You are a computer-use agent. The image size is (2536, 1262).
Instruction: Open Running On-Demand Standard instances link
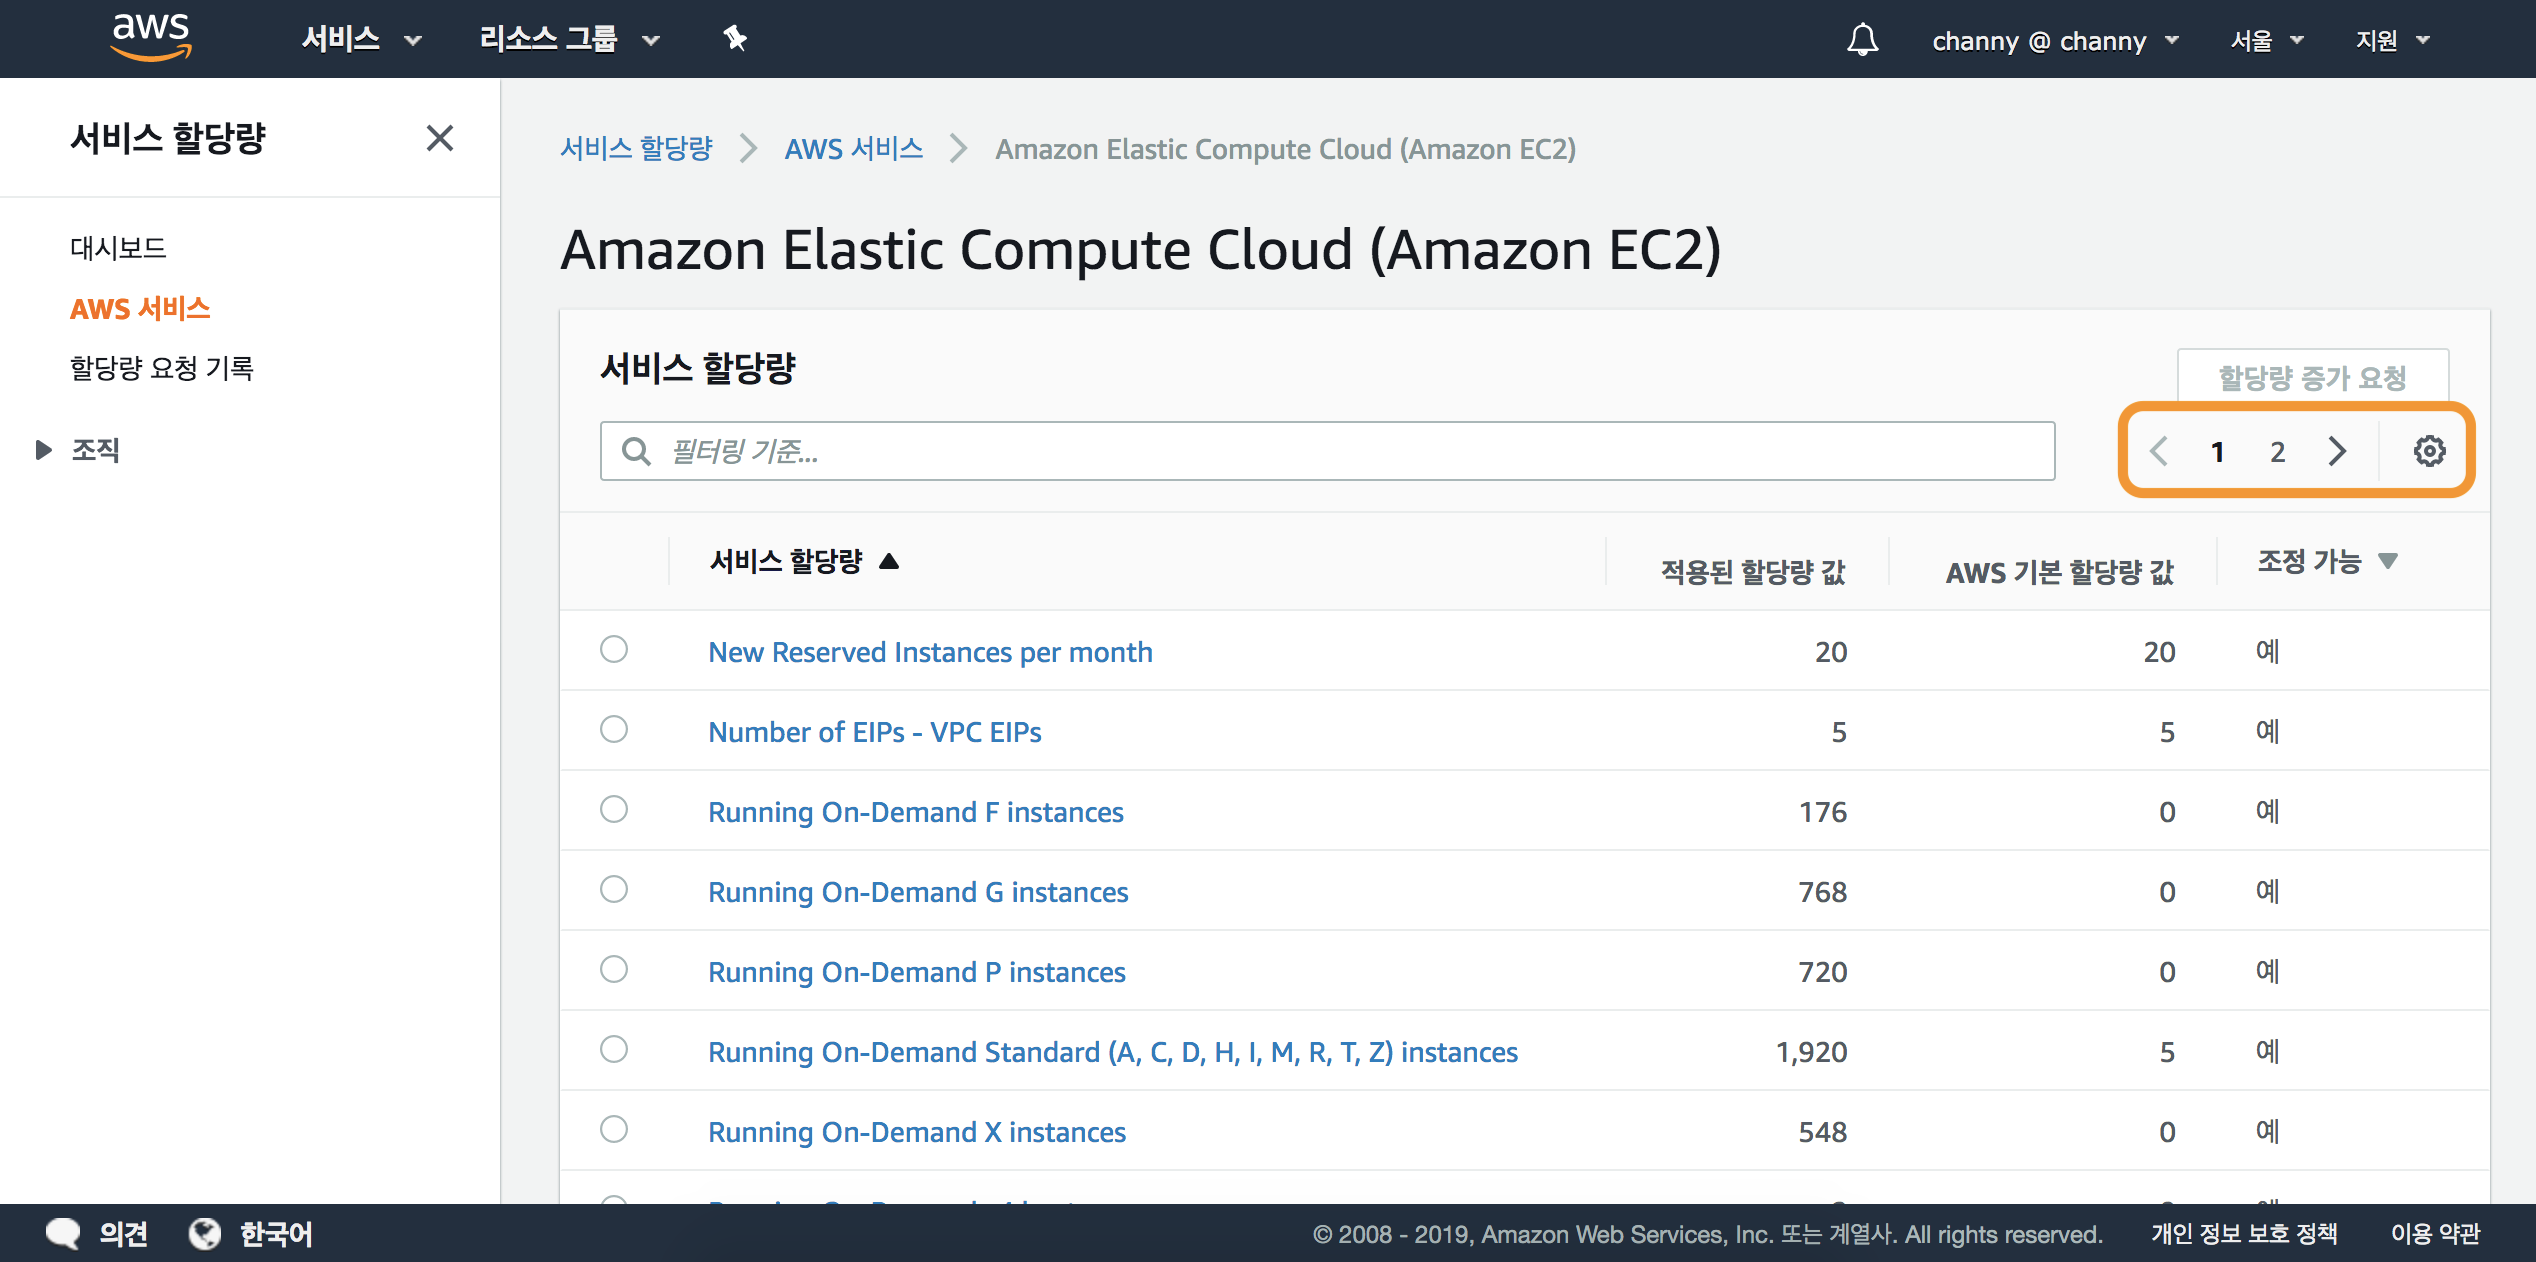(1113, 1052)
